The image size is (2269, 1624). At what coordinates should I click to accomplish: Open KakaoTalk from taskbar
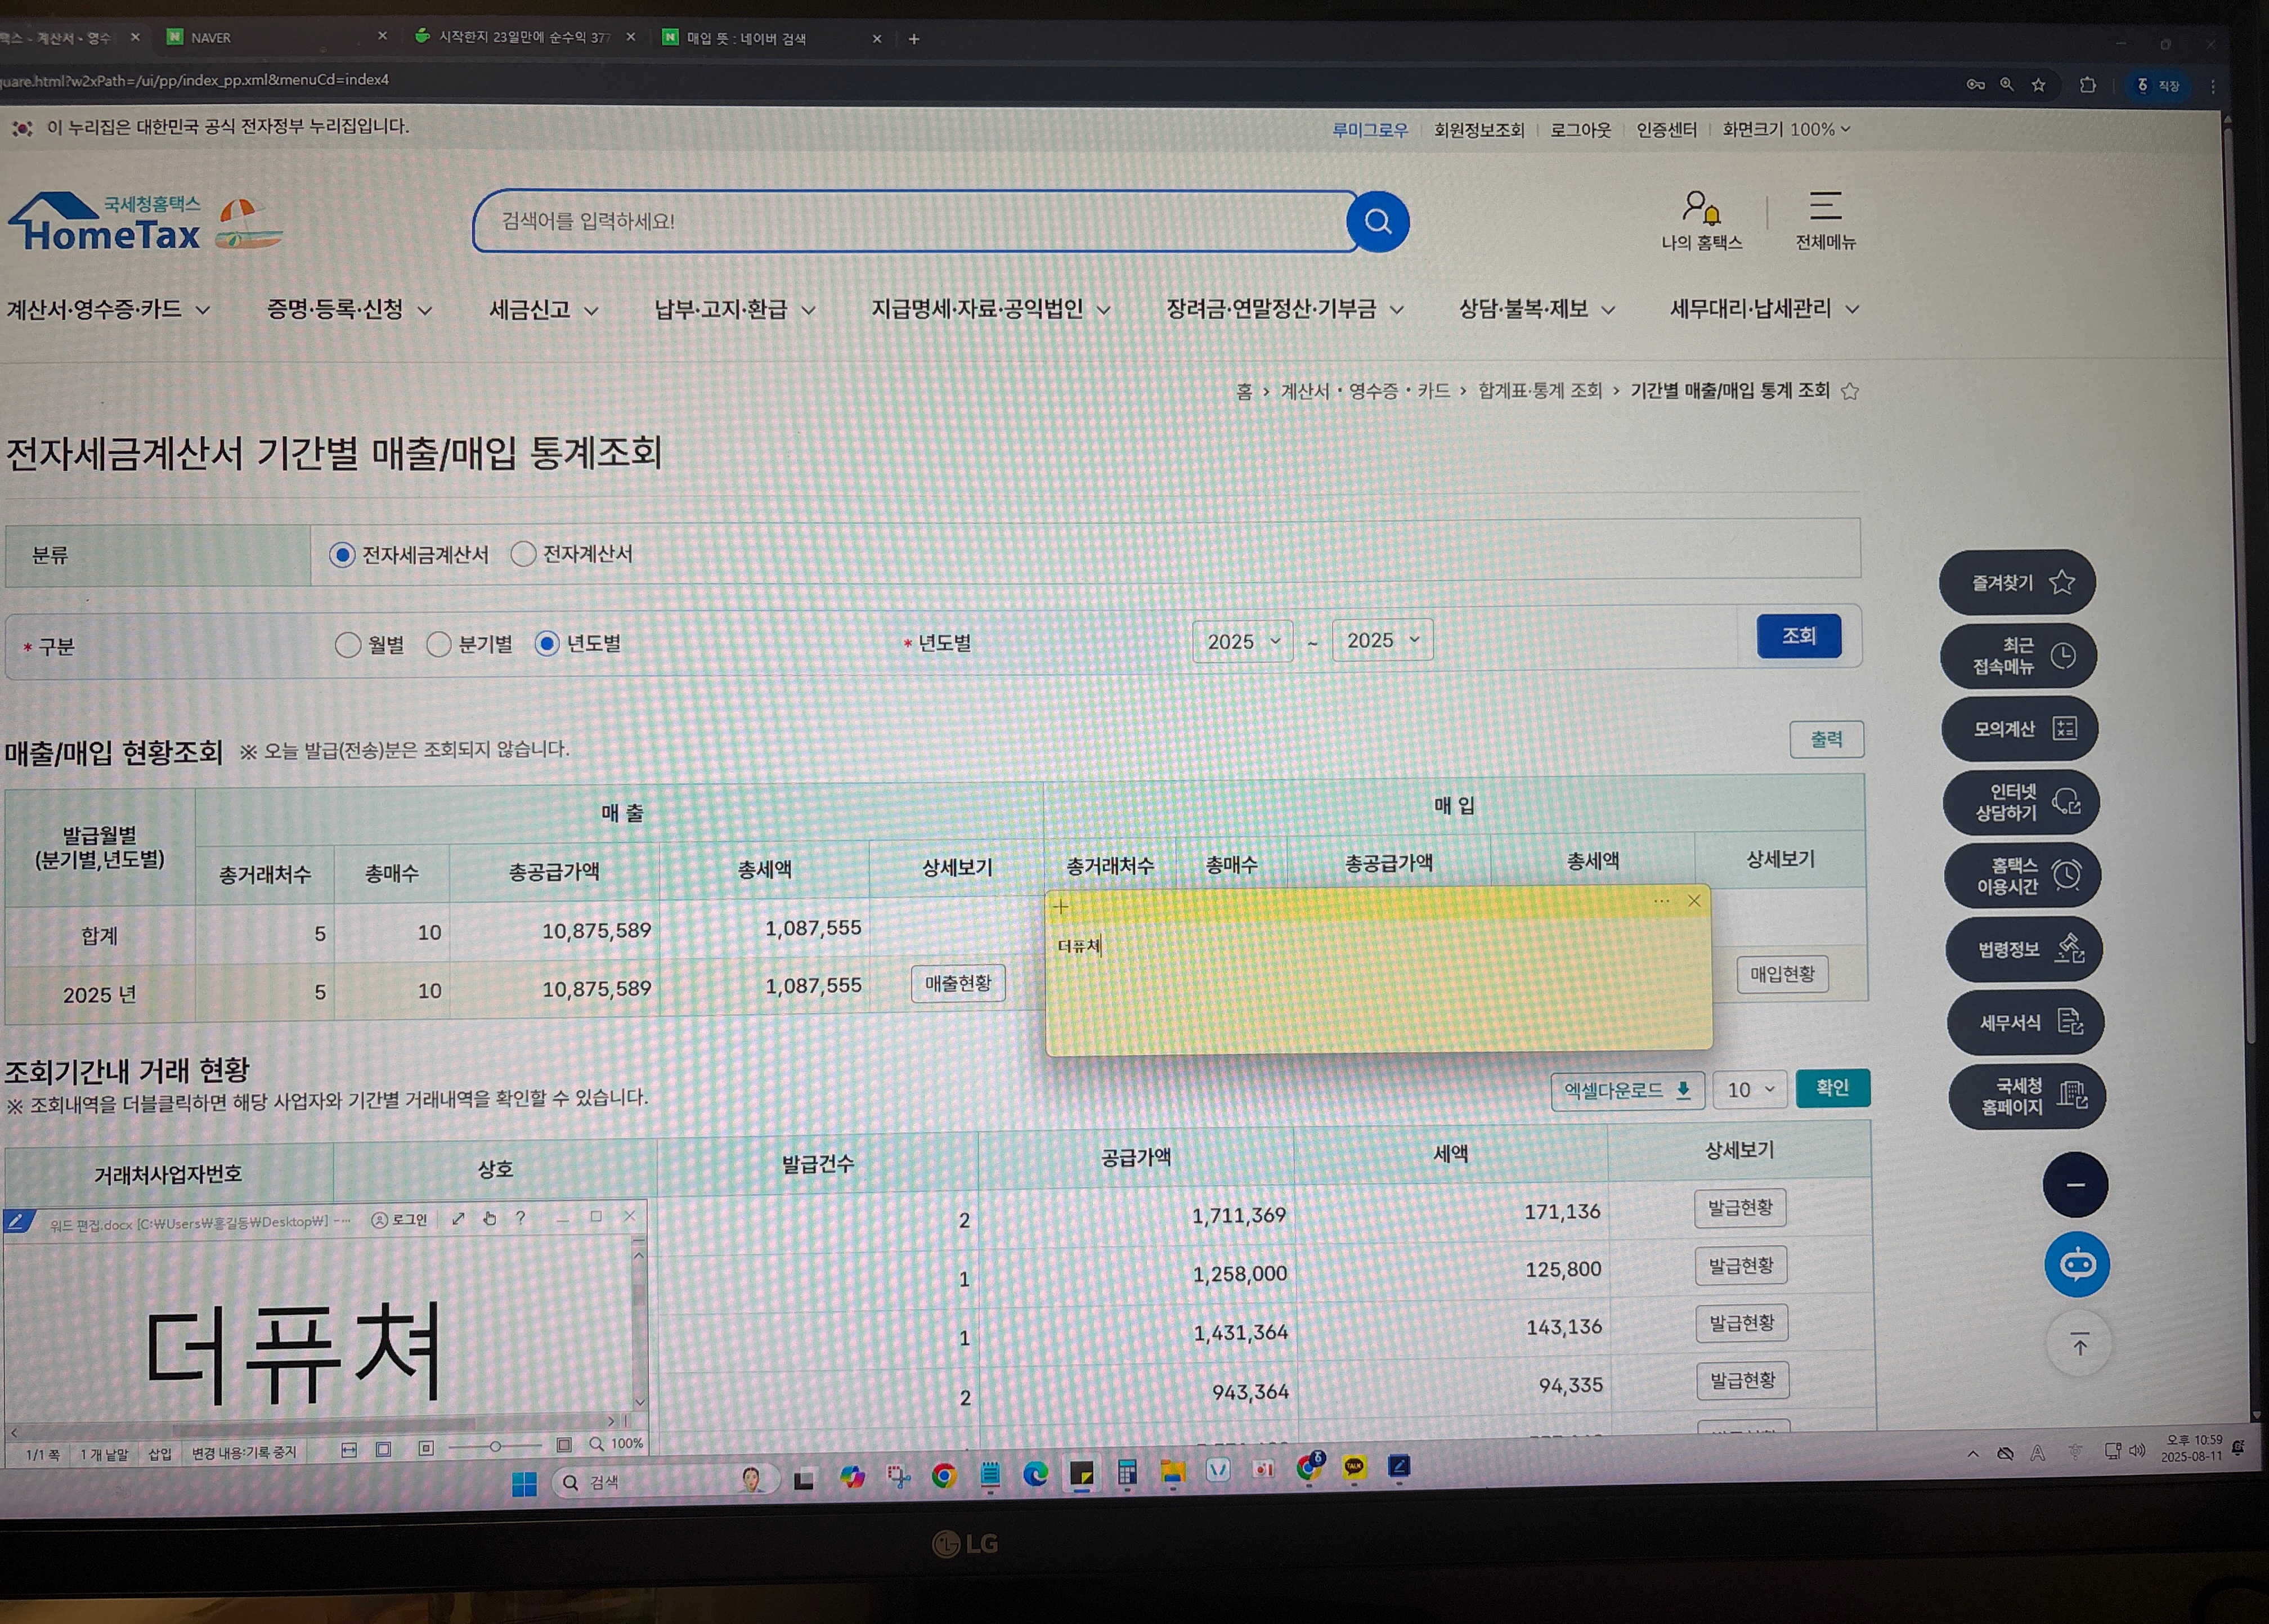(1354, 1467)
